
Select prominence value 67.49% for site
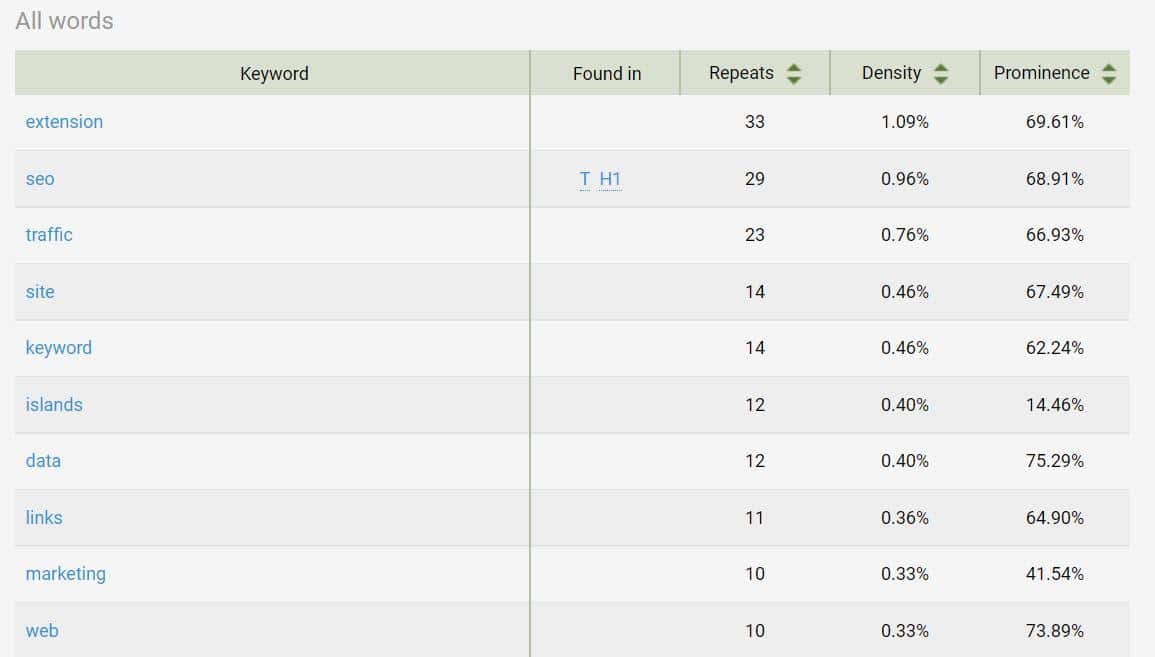pyautogui.click(x=1055, y=292)
